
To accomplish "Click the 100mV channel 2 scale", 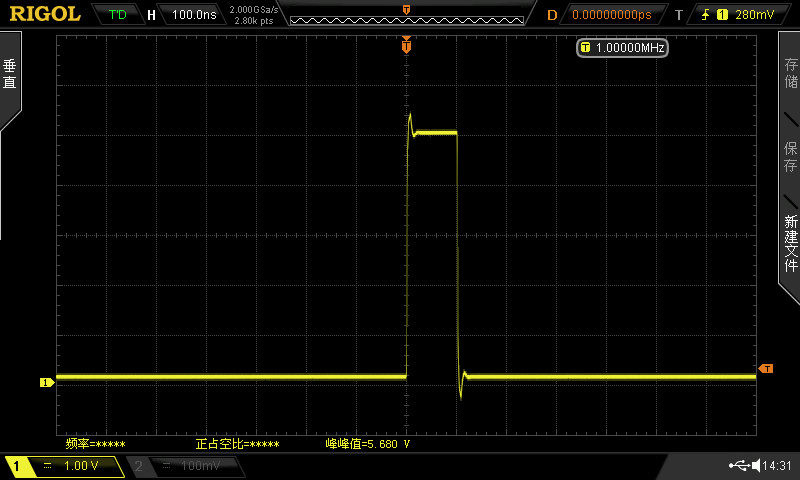I will coord(201,465).
